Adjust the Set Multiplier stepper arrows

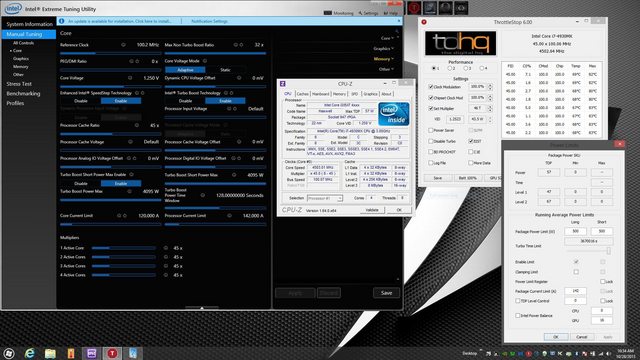(x=490, y=109)
